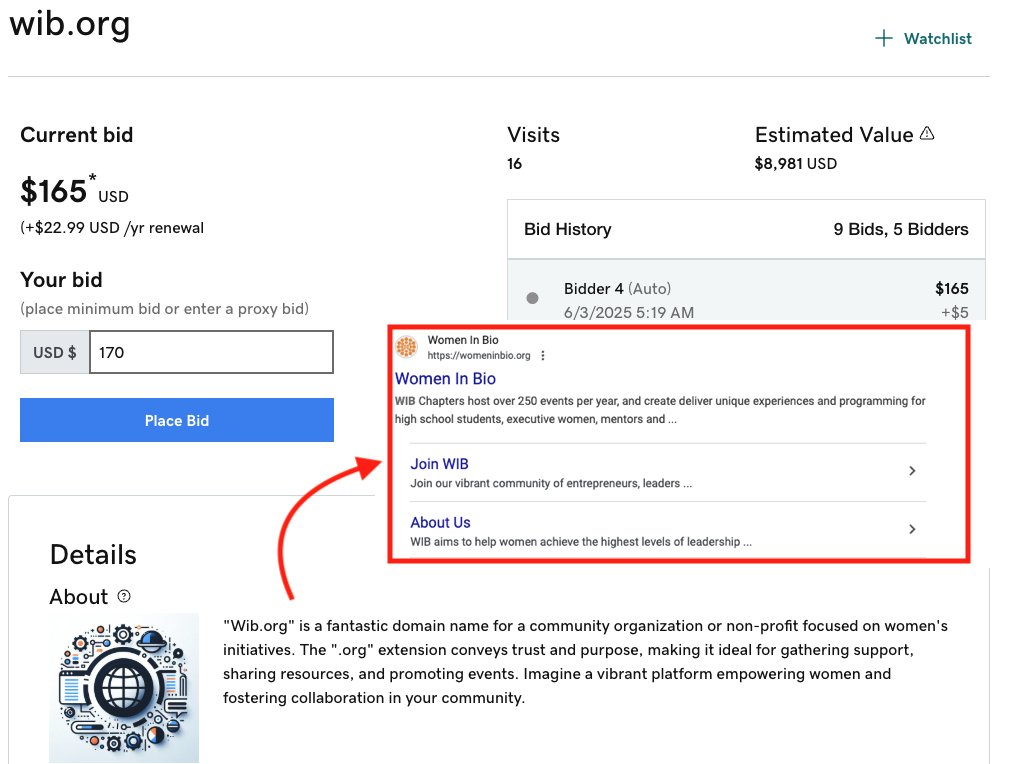Open the About Us sitelink

(440, 522)
